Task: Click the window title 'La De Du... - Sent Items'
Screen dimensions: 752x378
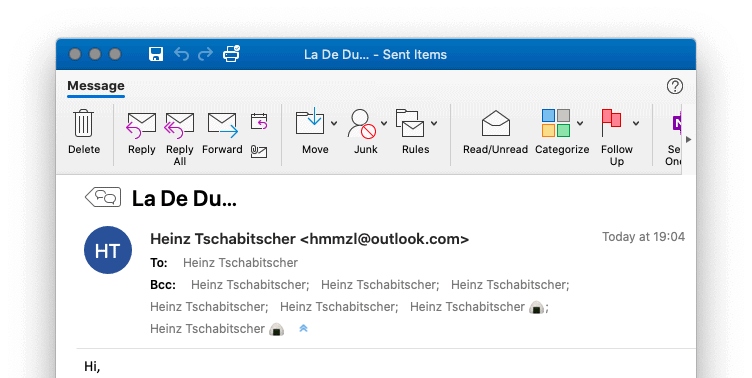Action: point(375,55)
